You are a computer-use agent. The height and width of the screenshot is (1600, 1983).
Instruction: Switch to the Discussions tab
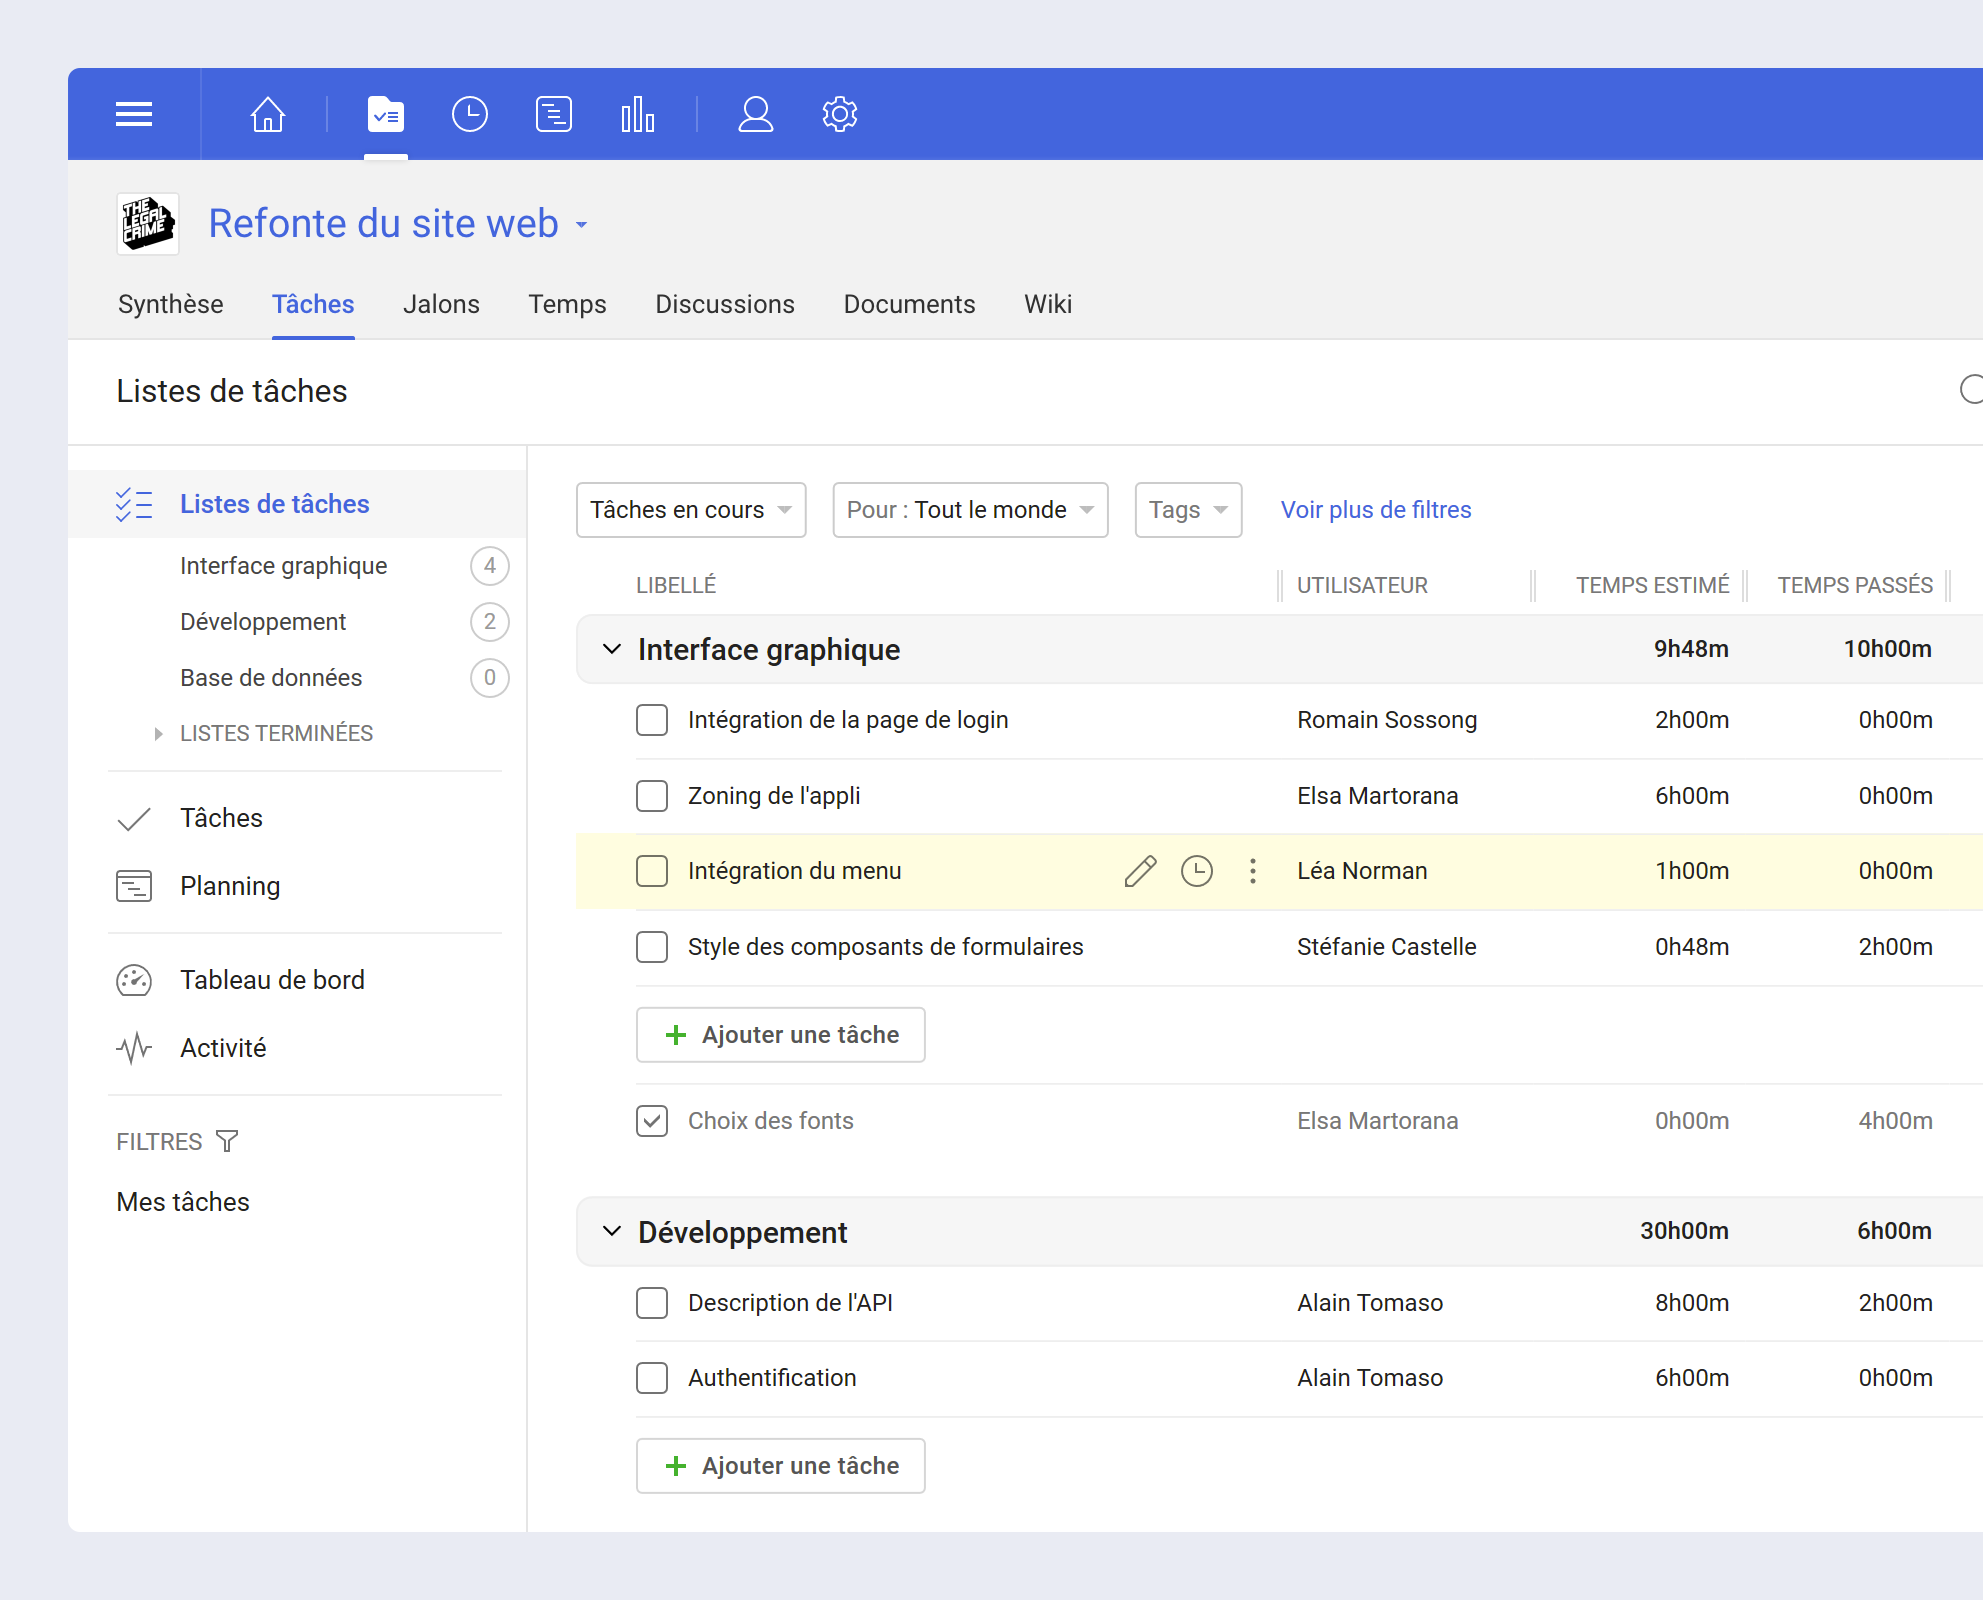725,304
